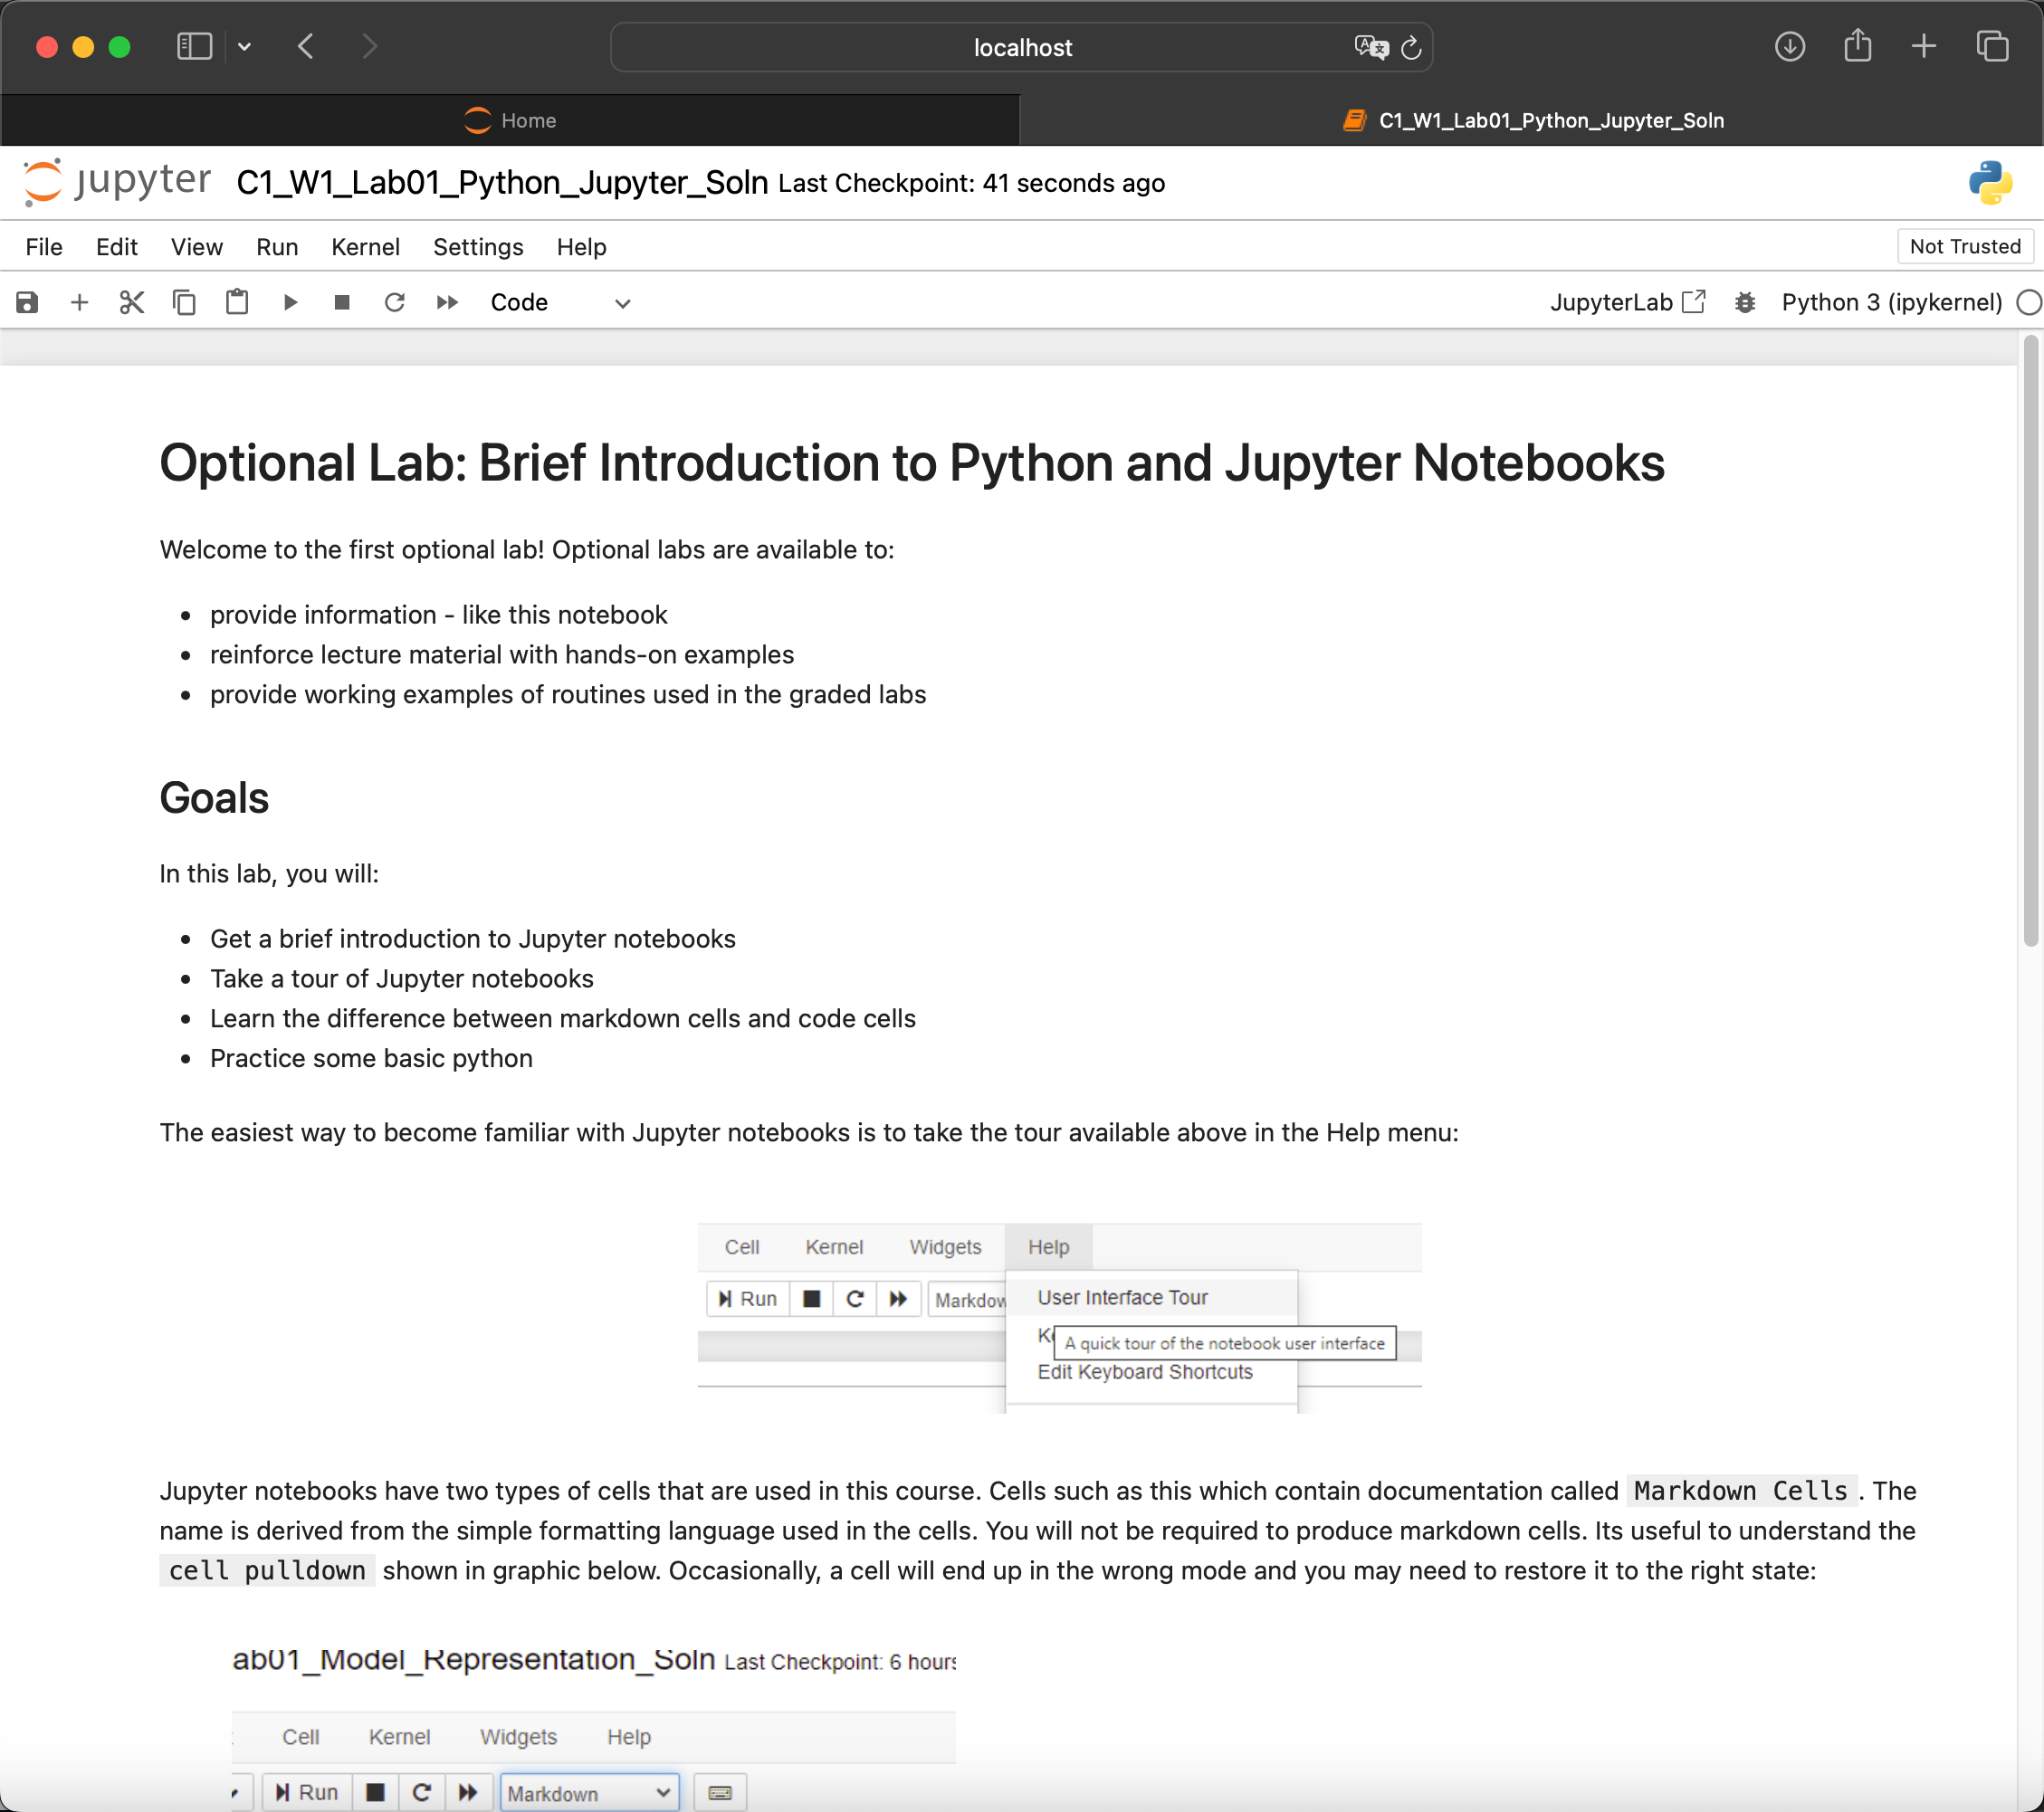Expand the sidebar tab group chevron
Viewport: 2044px width, 1812px height.
pyautogui.click(x=244, y=46)
